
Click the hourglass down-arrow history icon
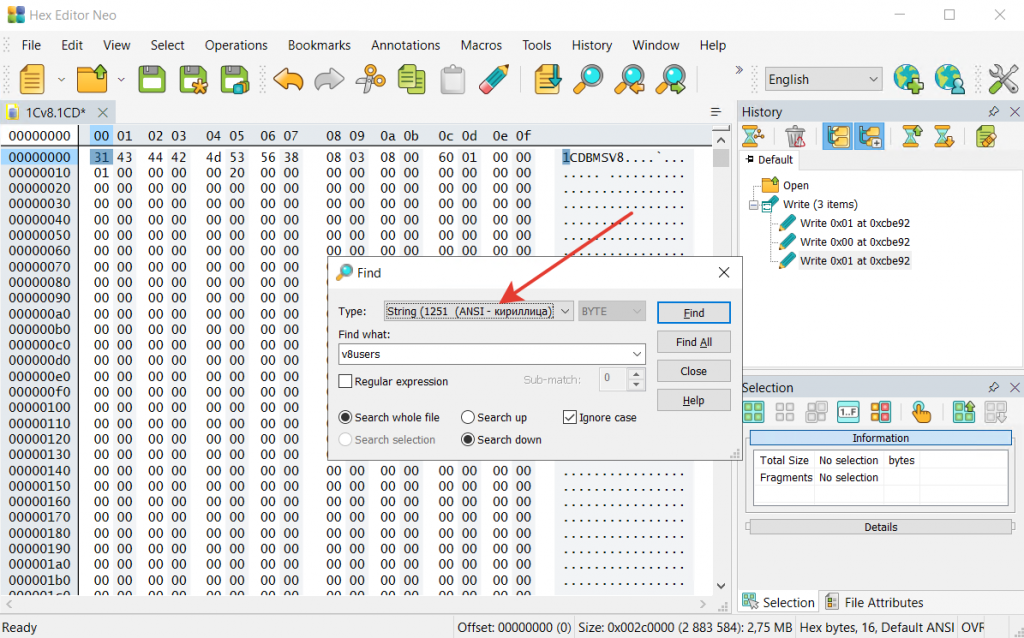pos(943,137)
